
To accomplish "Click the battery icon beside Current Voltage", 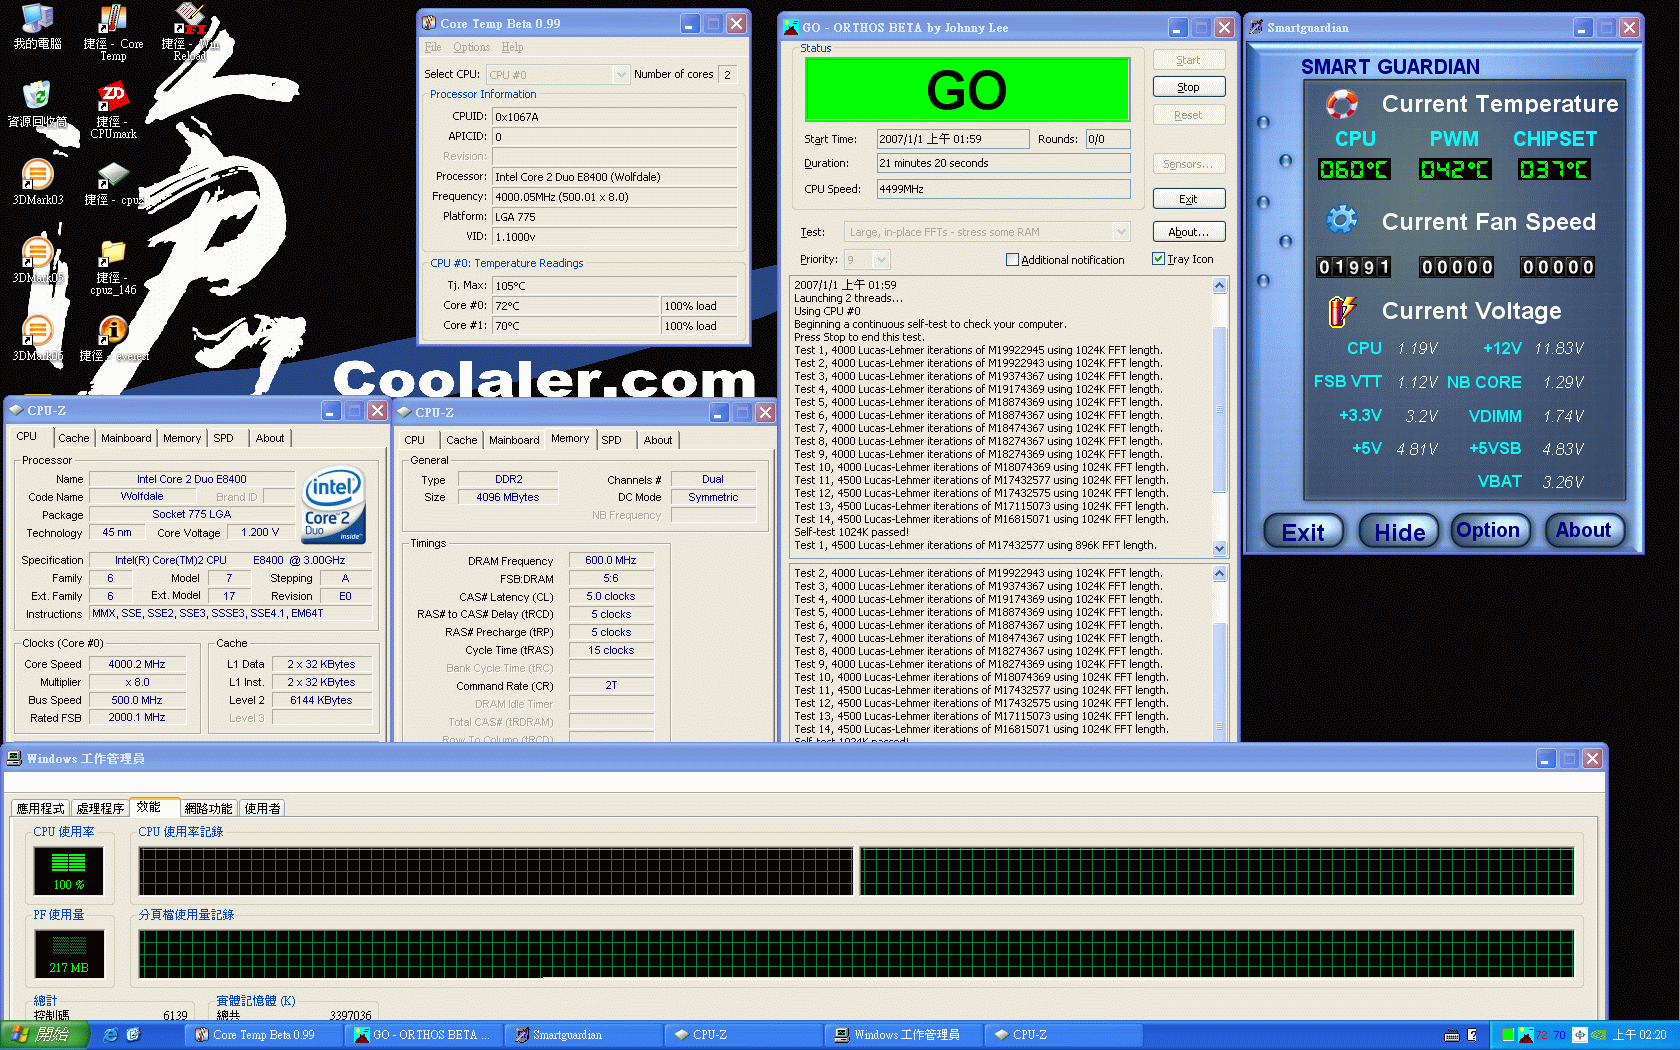I will point(1342,311).
